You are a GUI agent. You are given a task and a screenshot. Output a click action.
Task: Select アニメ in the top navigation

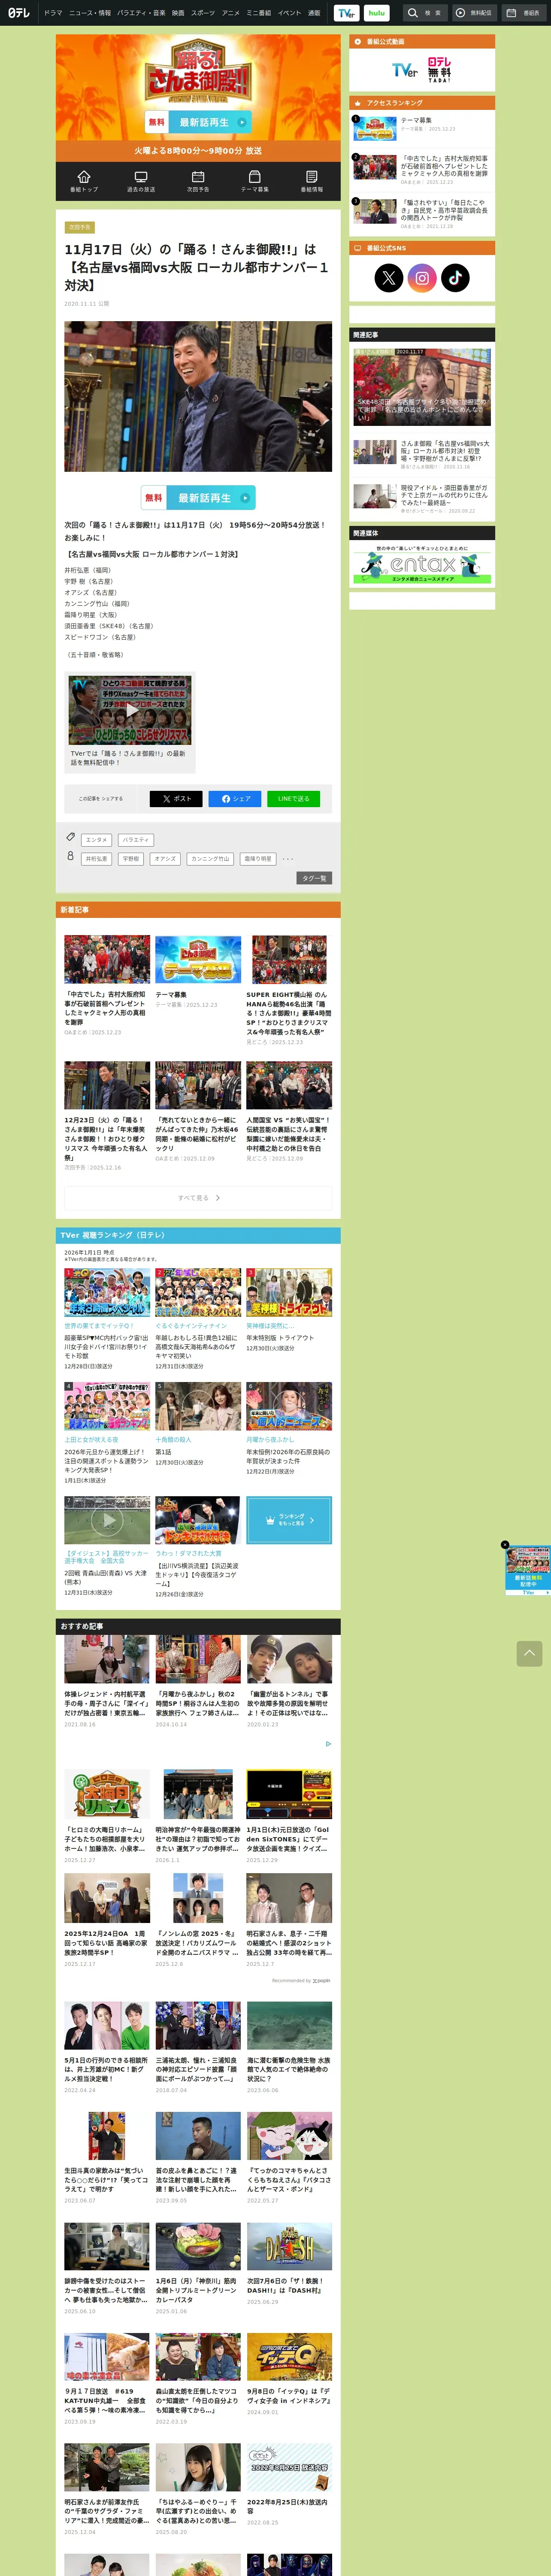coord(231,13)
